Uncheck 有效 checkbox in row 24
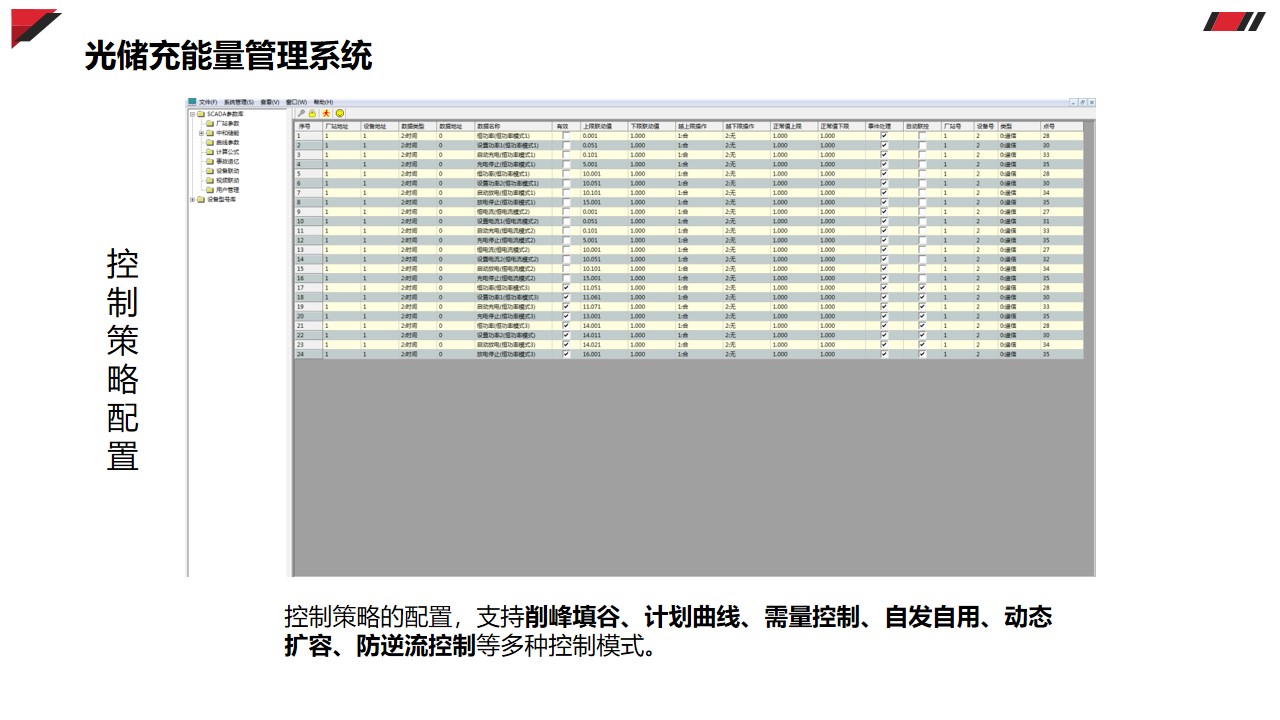The height and width of the screenshot is (720, 1280). (567, 354)
